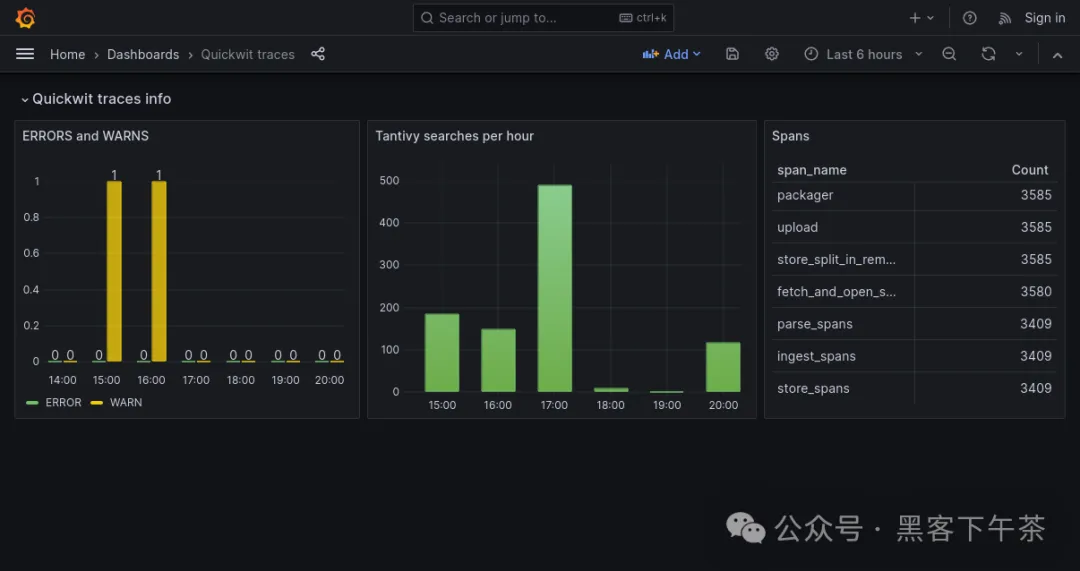The image size is (1080, 571).
Task: Click the ERROR legend green color swatch
Action: [32, 402]
